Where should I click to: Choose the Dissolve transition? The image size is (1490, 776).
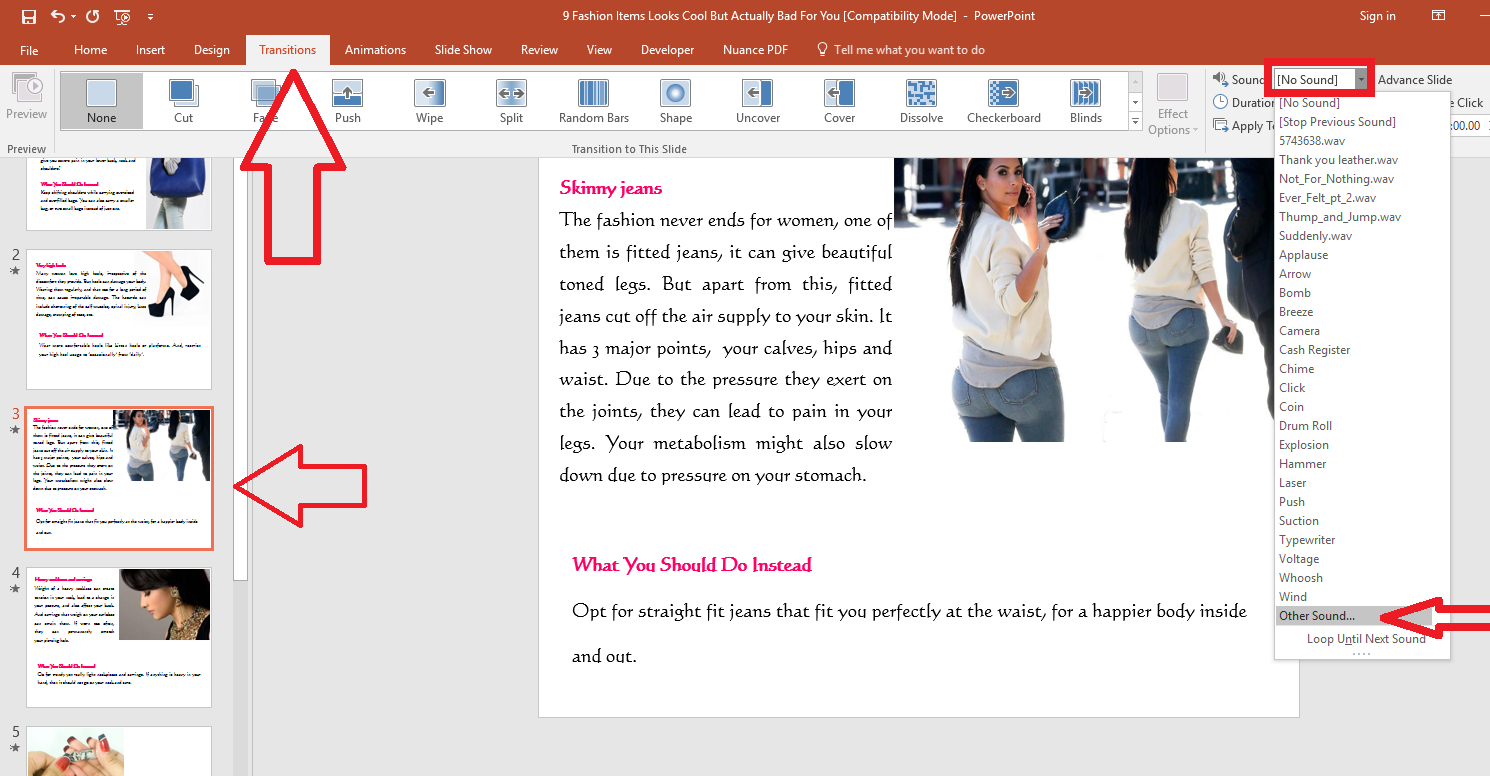(x=920, y=100)
